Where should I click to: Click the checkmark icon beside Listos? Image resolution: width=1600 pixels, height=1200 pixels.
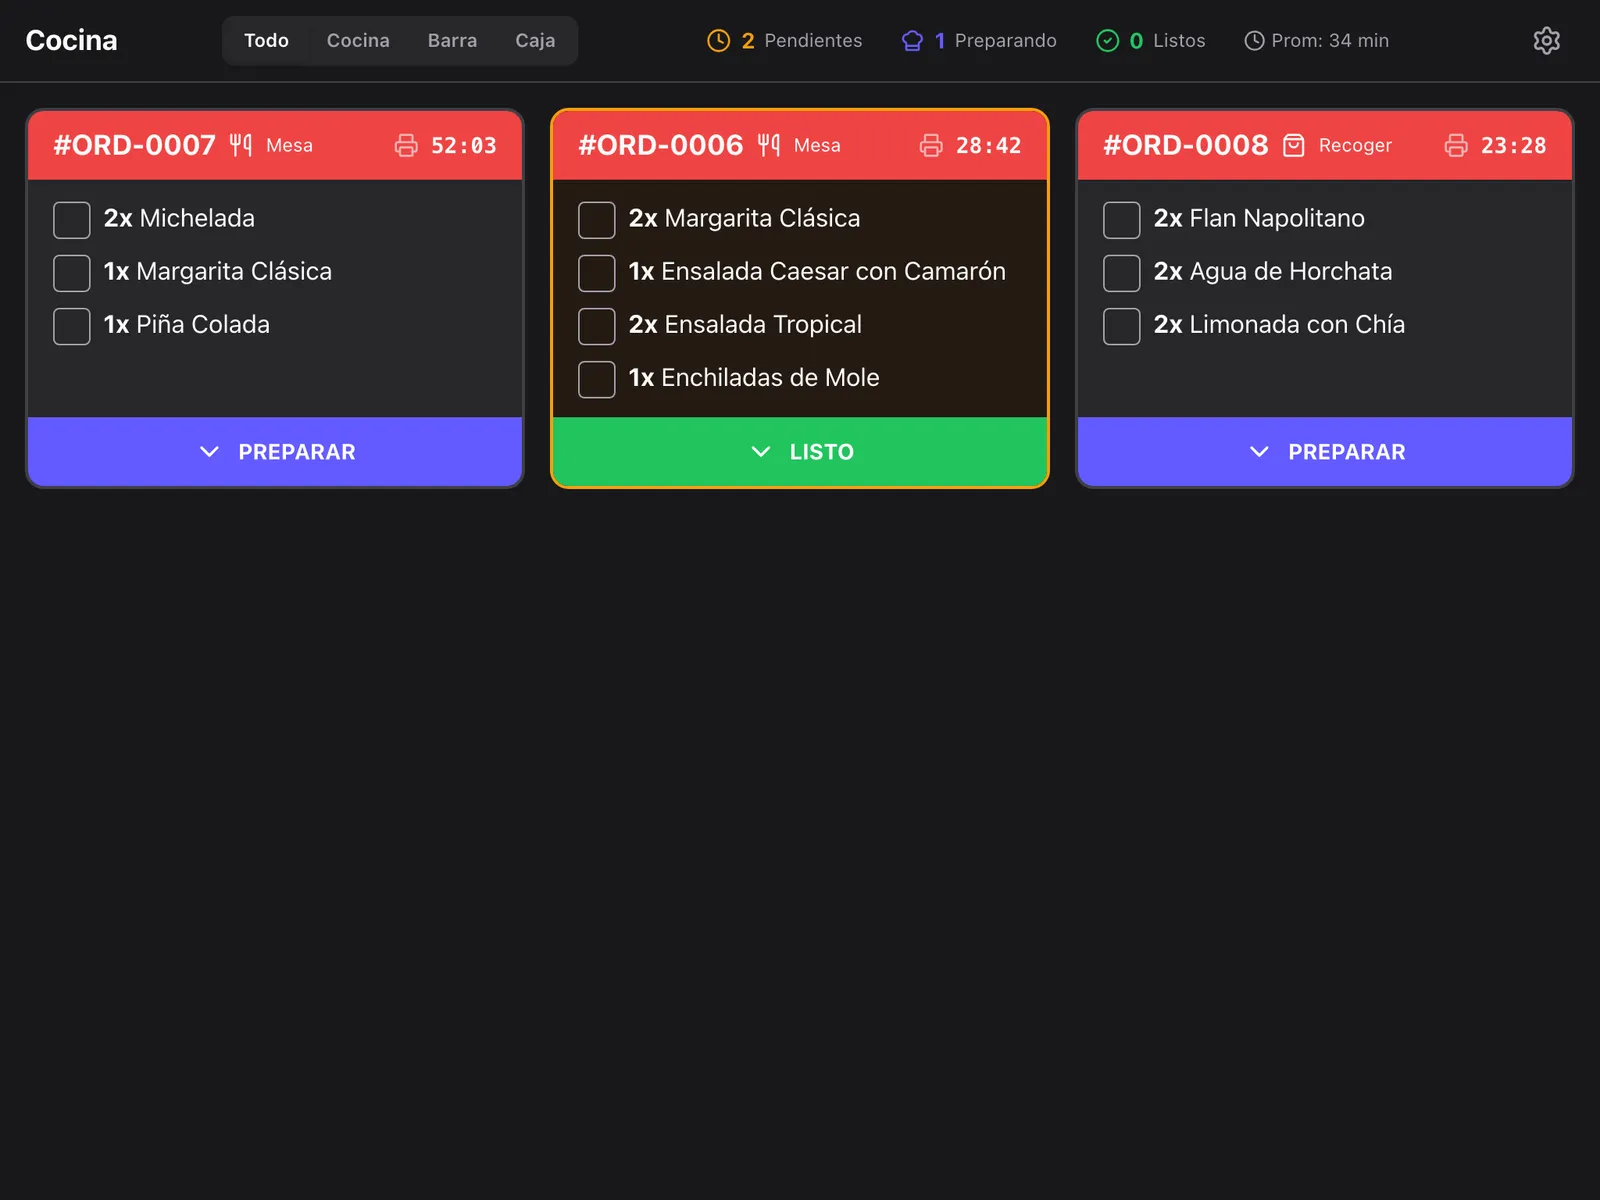coord(1107,40)
